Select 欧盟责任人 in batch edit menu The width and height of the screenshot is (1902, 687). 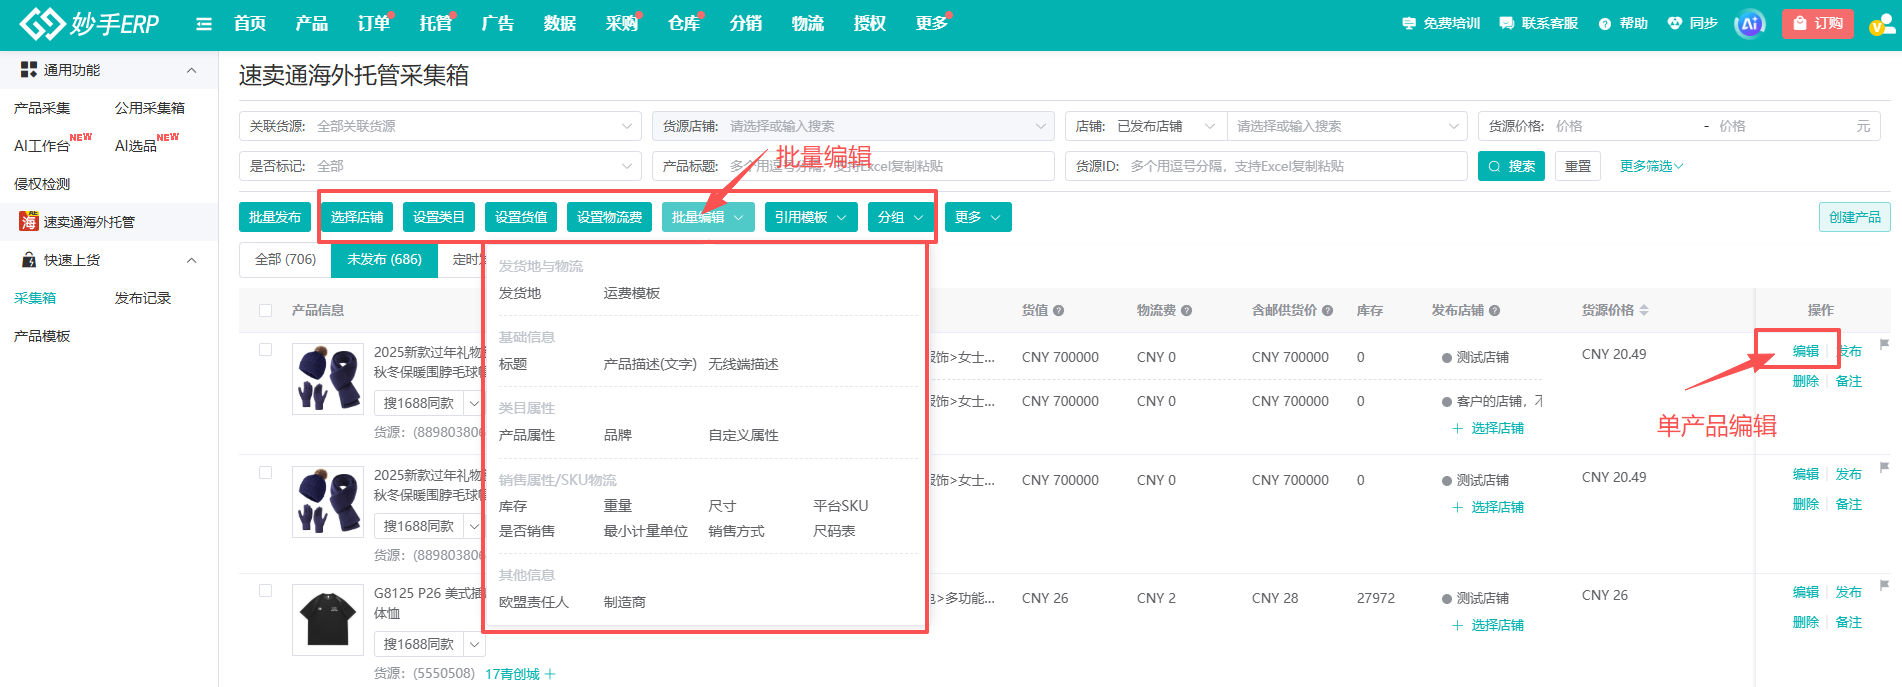(x=534, y=602)
